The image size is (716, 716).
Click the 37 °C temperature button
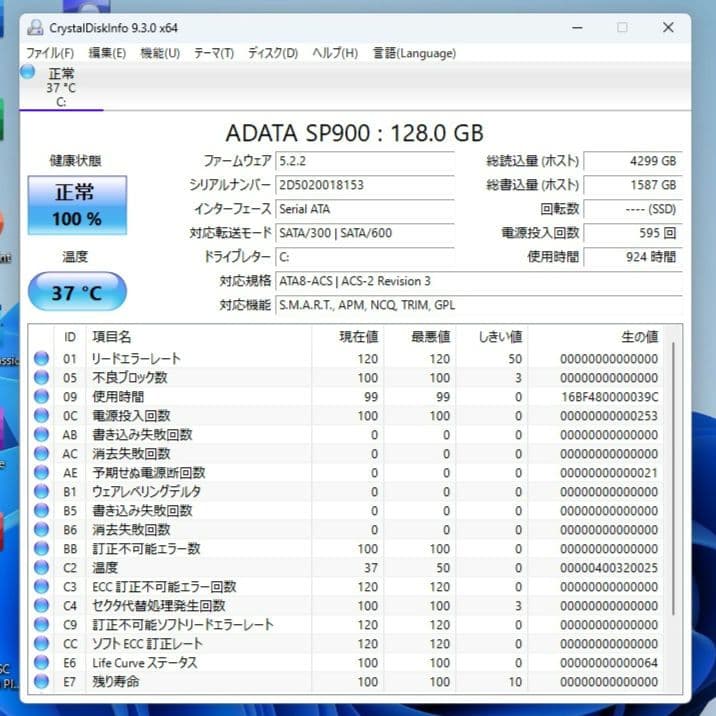point(77,292)
